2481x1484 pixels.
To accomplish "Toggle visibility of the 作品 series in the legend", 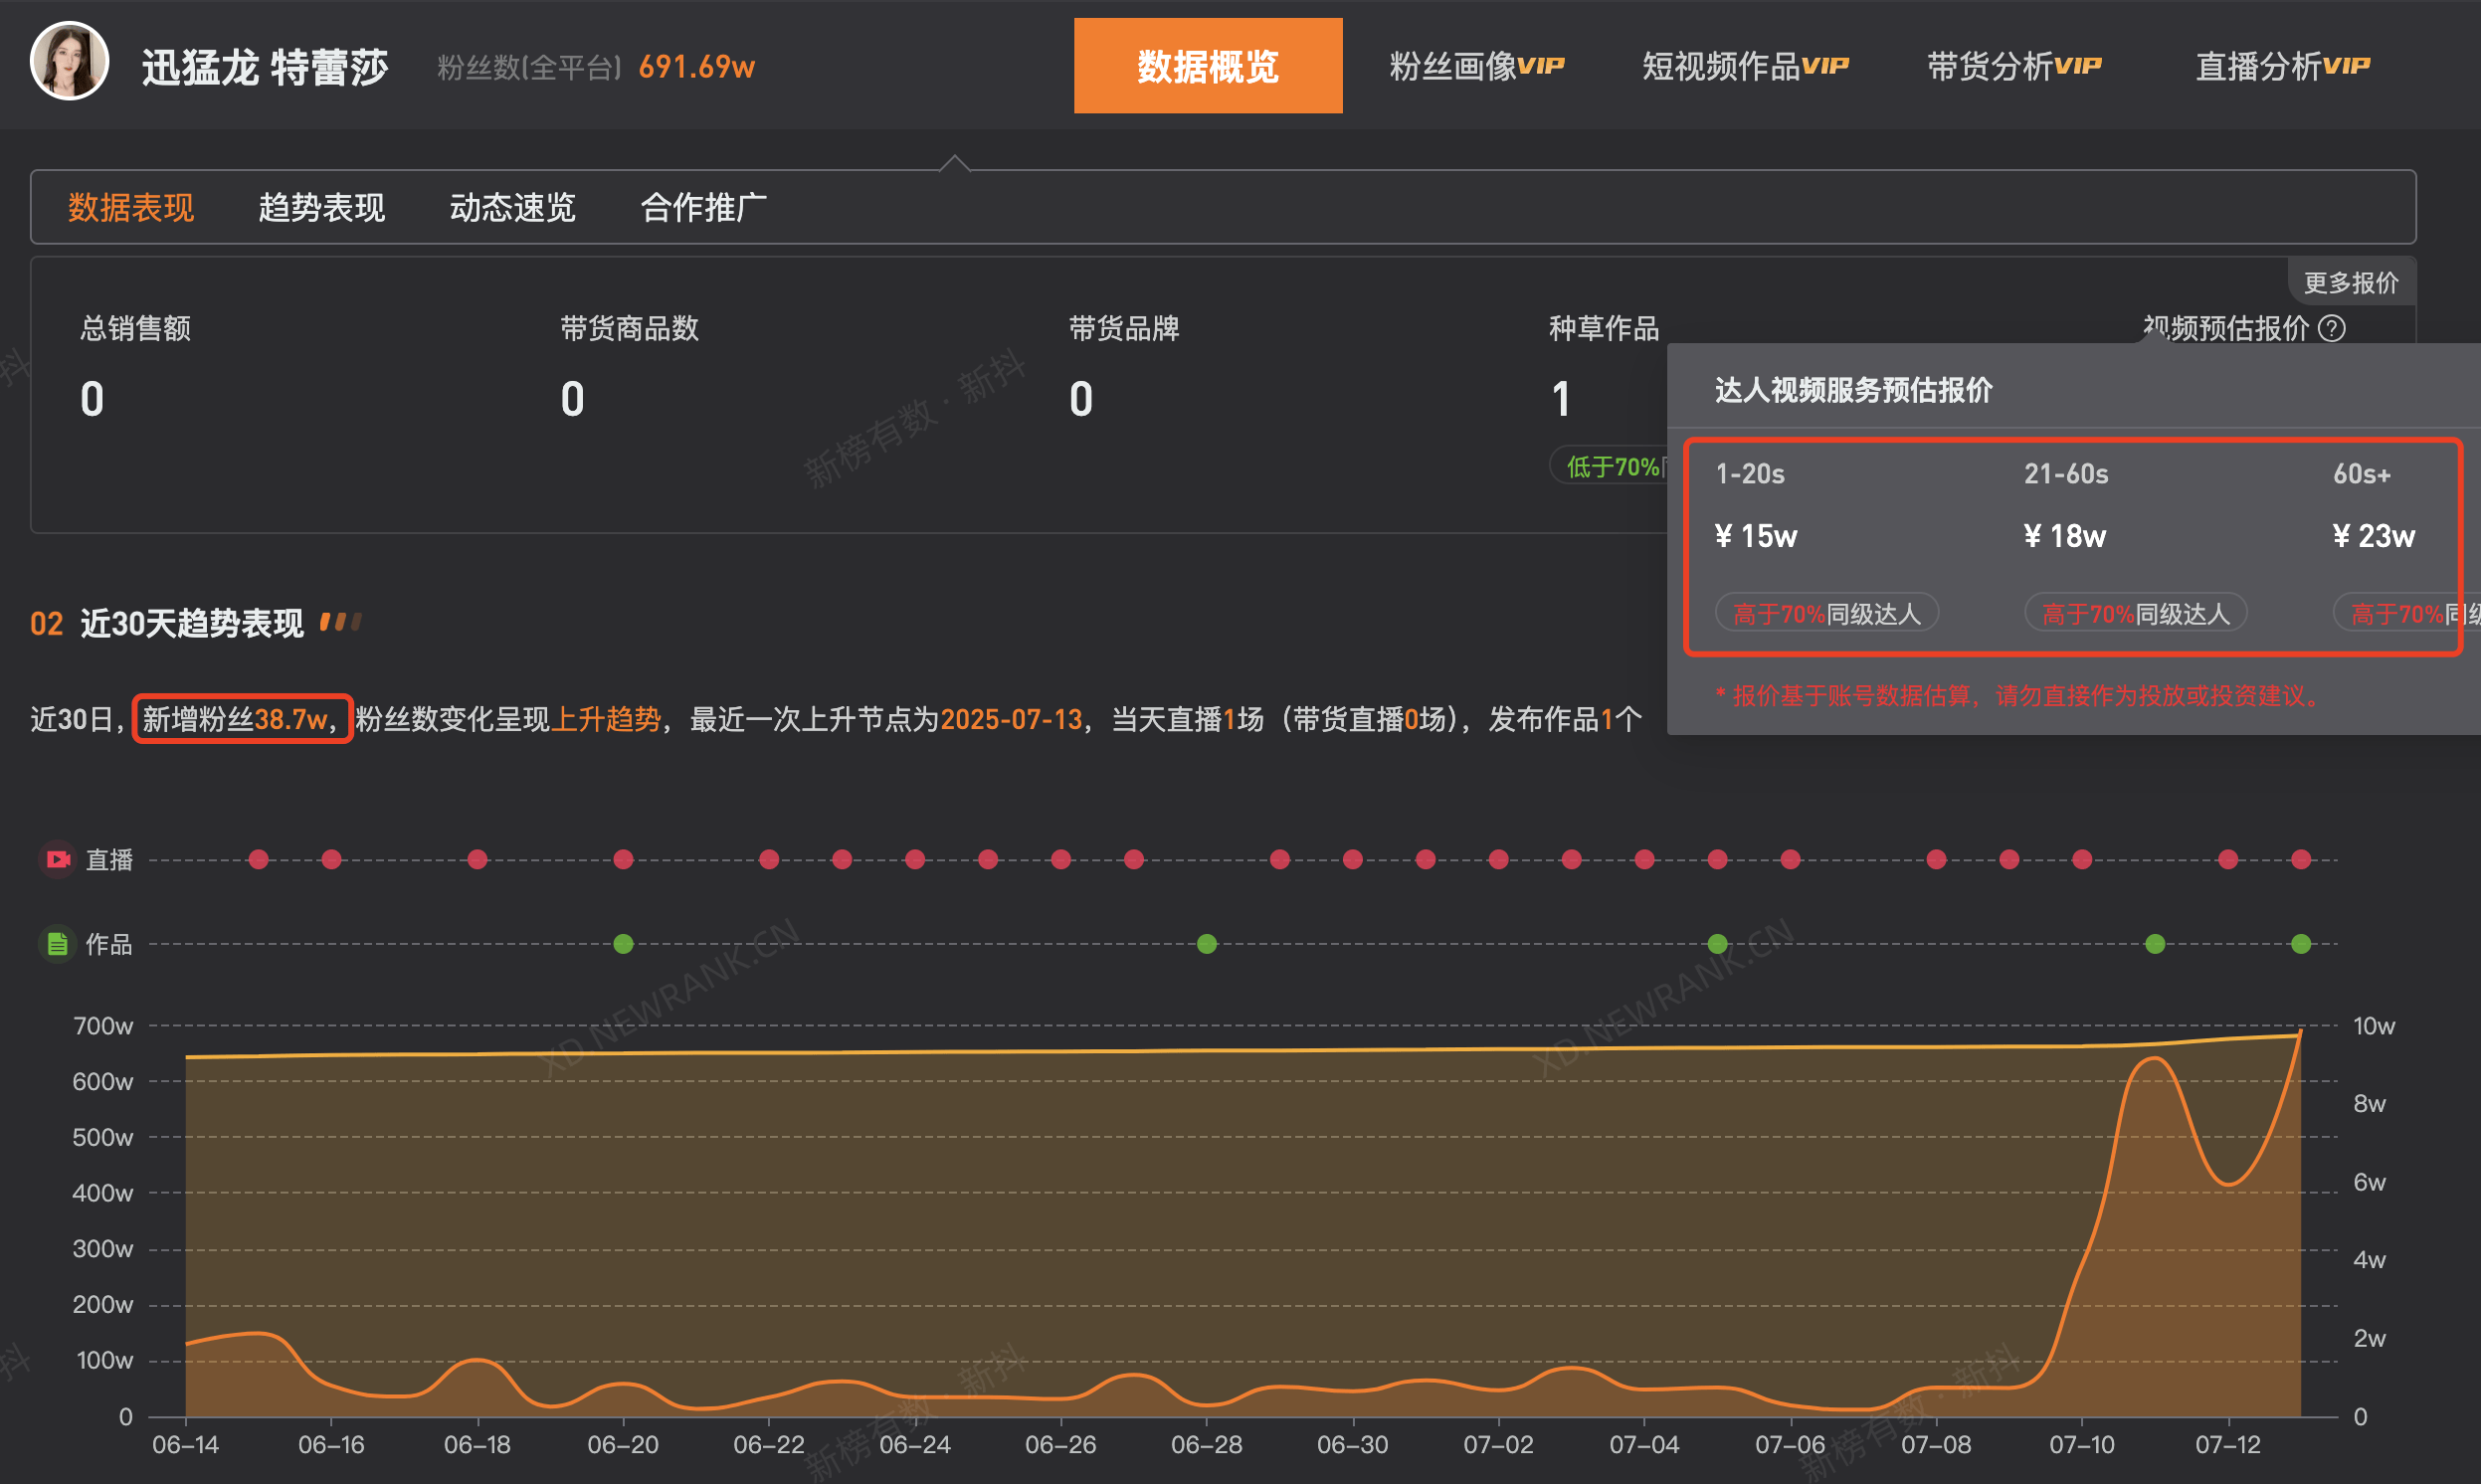I will point(109,943).
